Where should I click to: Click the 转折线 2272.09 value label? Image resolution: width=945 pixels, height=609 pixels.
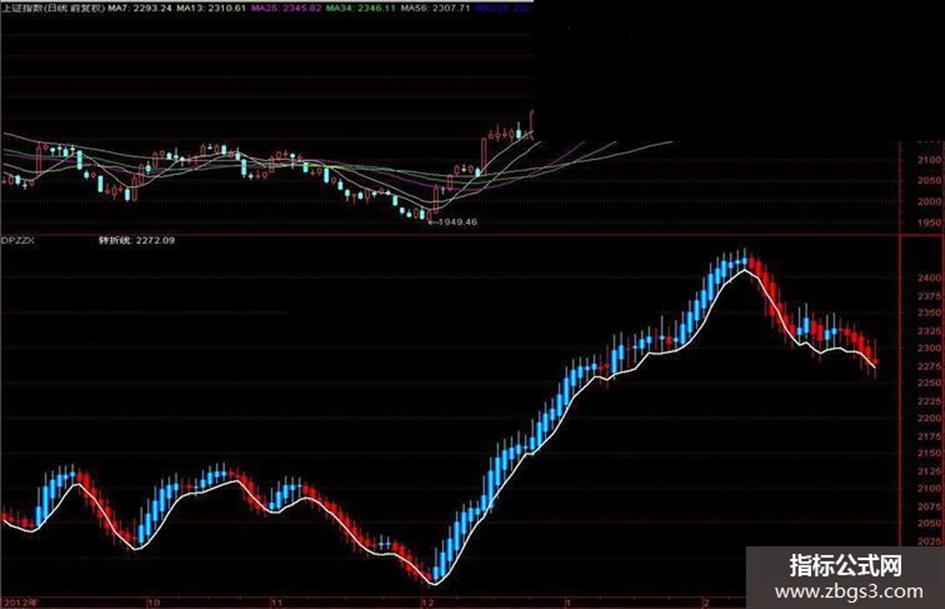[137, 240]
